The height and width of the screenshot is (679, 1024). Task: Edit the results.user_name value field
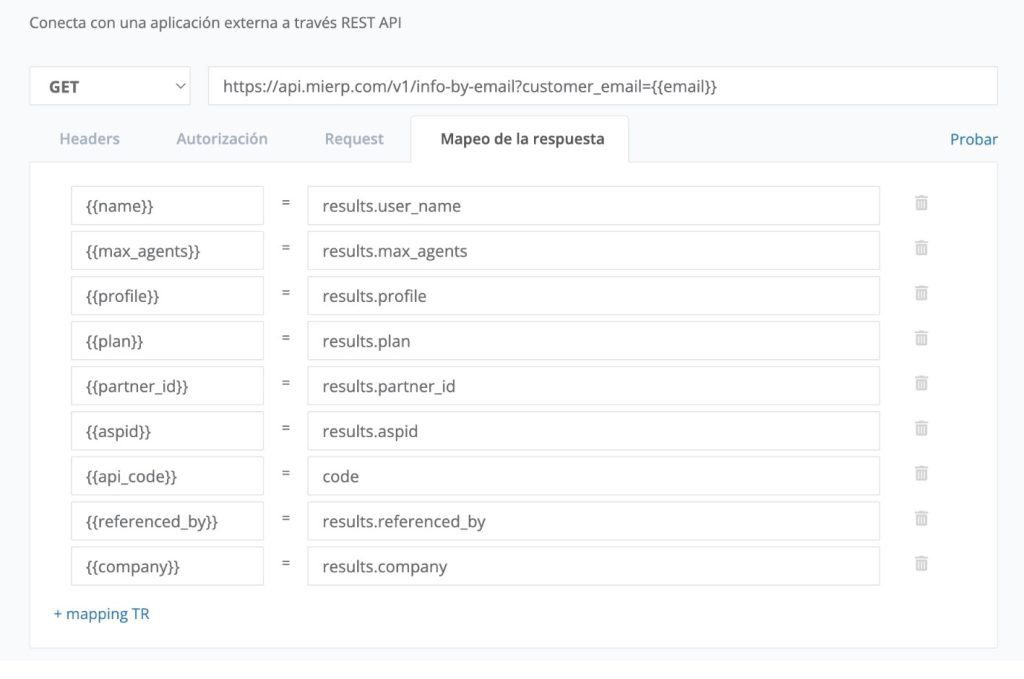click(593, 206)
